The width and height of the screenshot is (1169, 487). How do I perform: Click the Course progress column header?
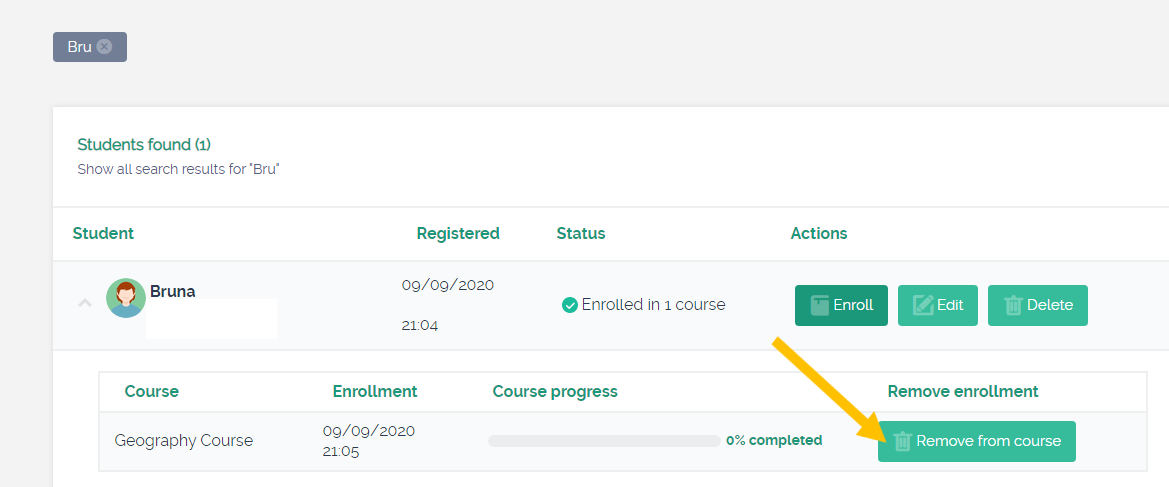click(555, 392)
